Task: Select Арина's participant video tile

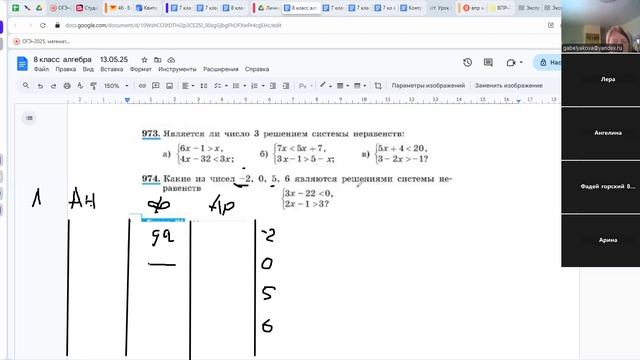Action: tap(600, 240)
